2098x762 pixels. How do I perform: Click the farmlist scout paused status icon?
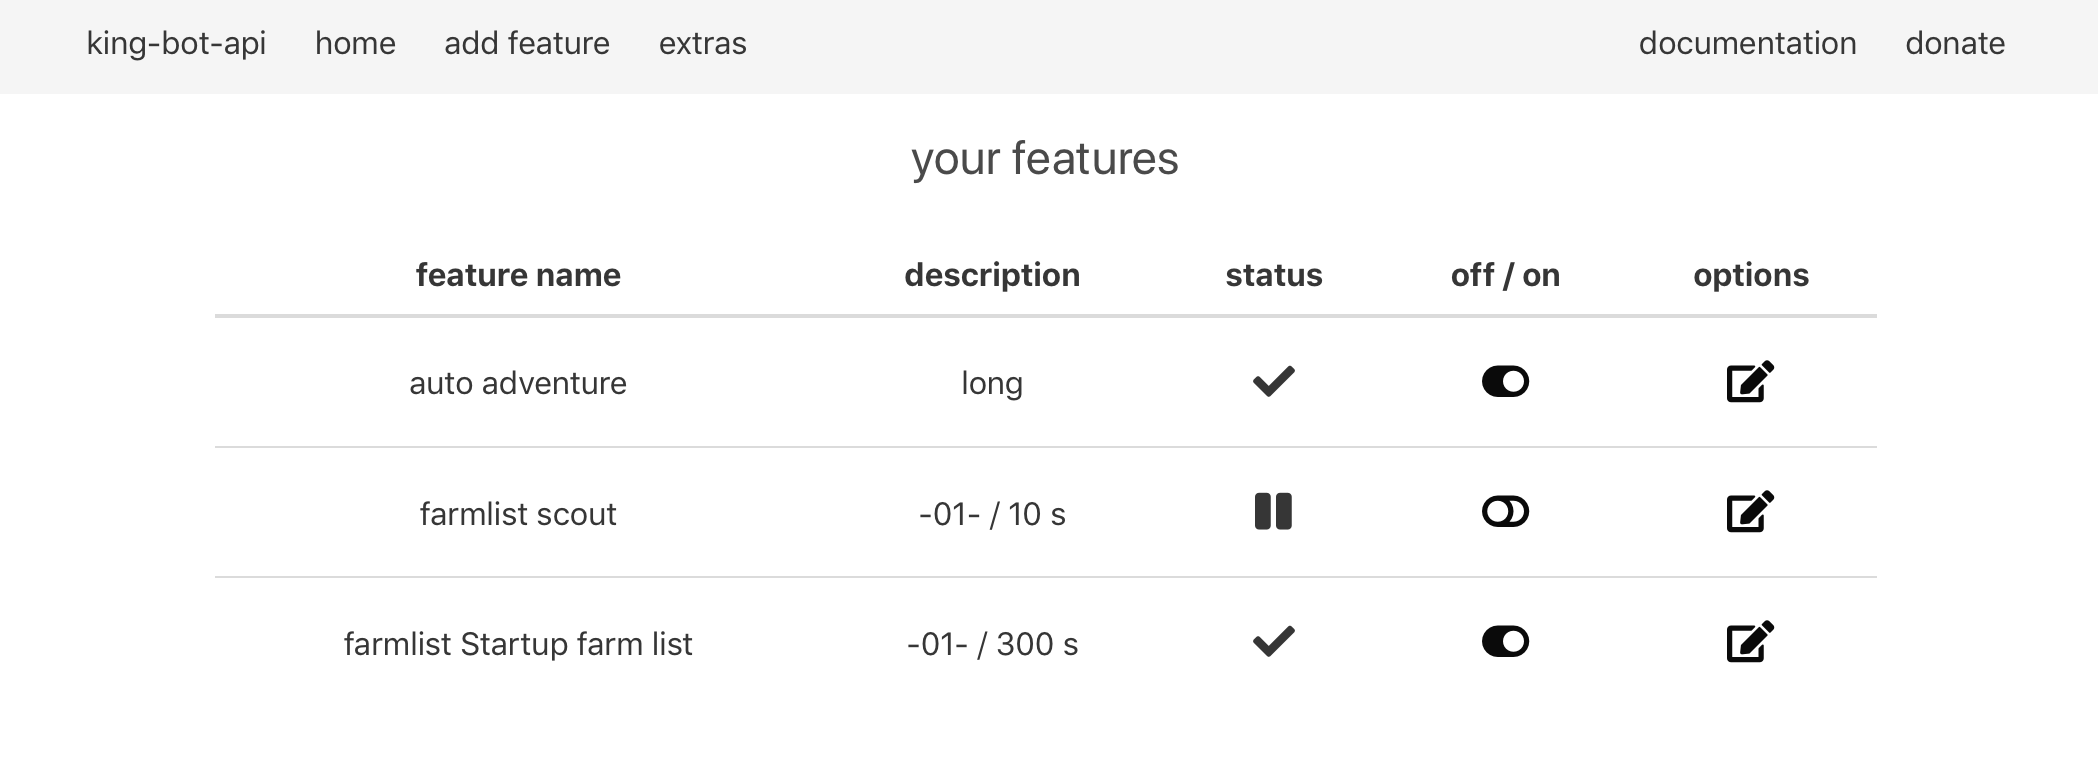coord(1273,512)
